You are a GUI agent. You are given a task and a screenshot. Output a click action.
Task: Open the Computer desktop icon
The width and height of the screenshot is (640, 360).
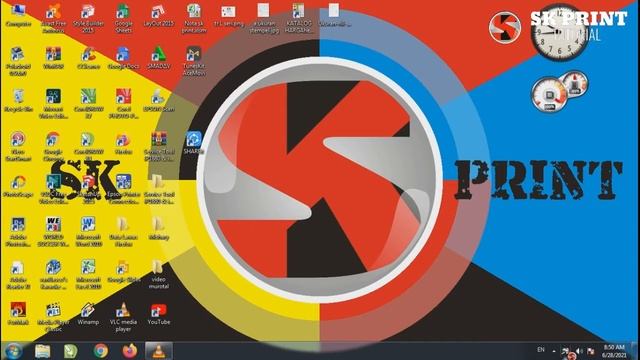point(18,16)
